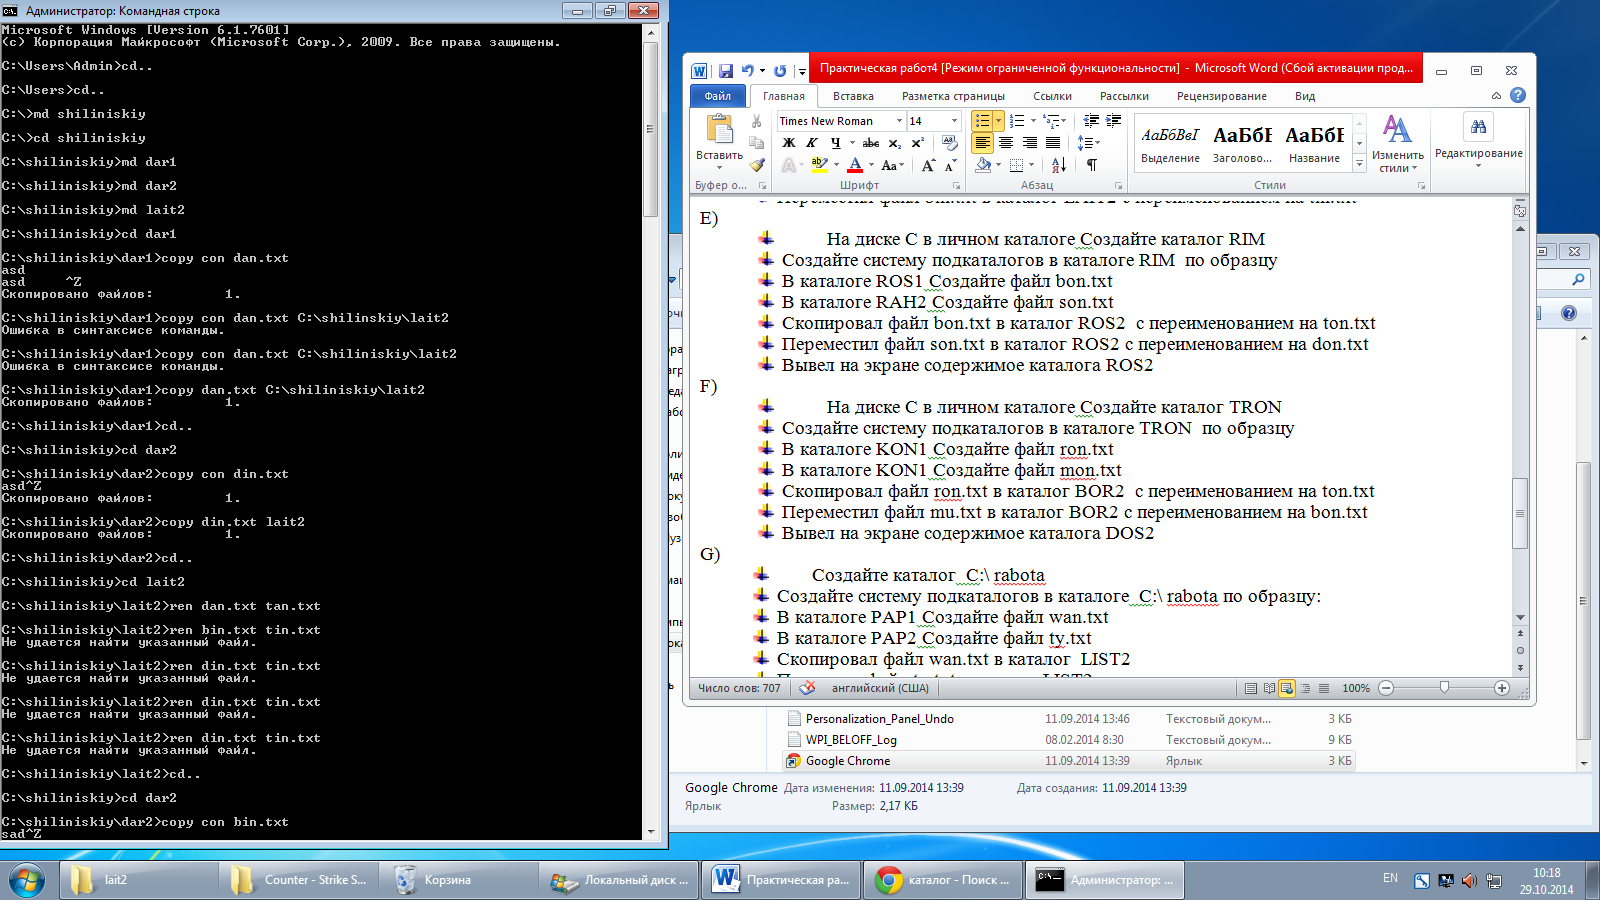Open the Change Case Aa menu
This screenshot has height=900, width=1600.
point(892,165)
